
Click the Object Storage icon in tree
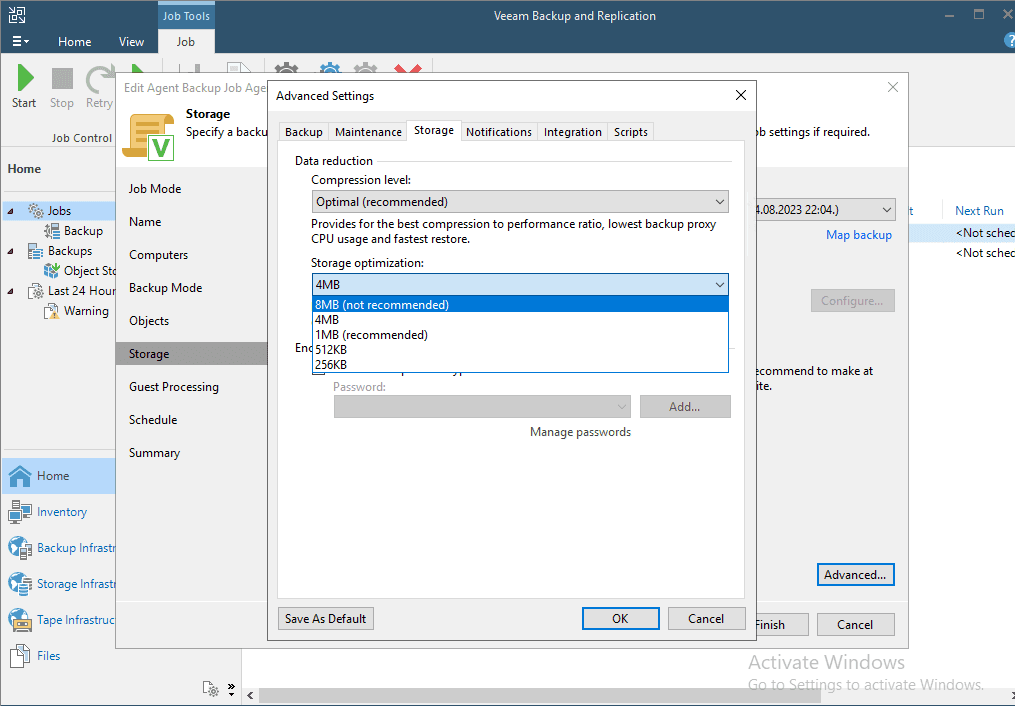[x=52, y=270]
